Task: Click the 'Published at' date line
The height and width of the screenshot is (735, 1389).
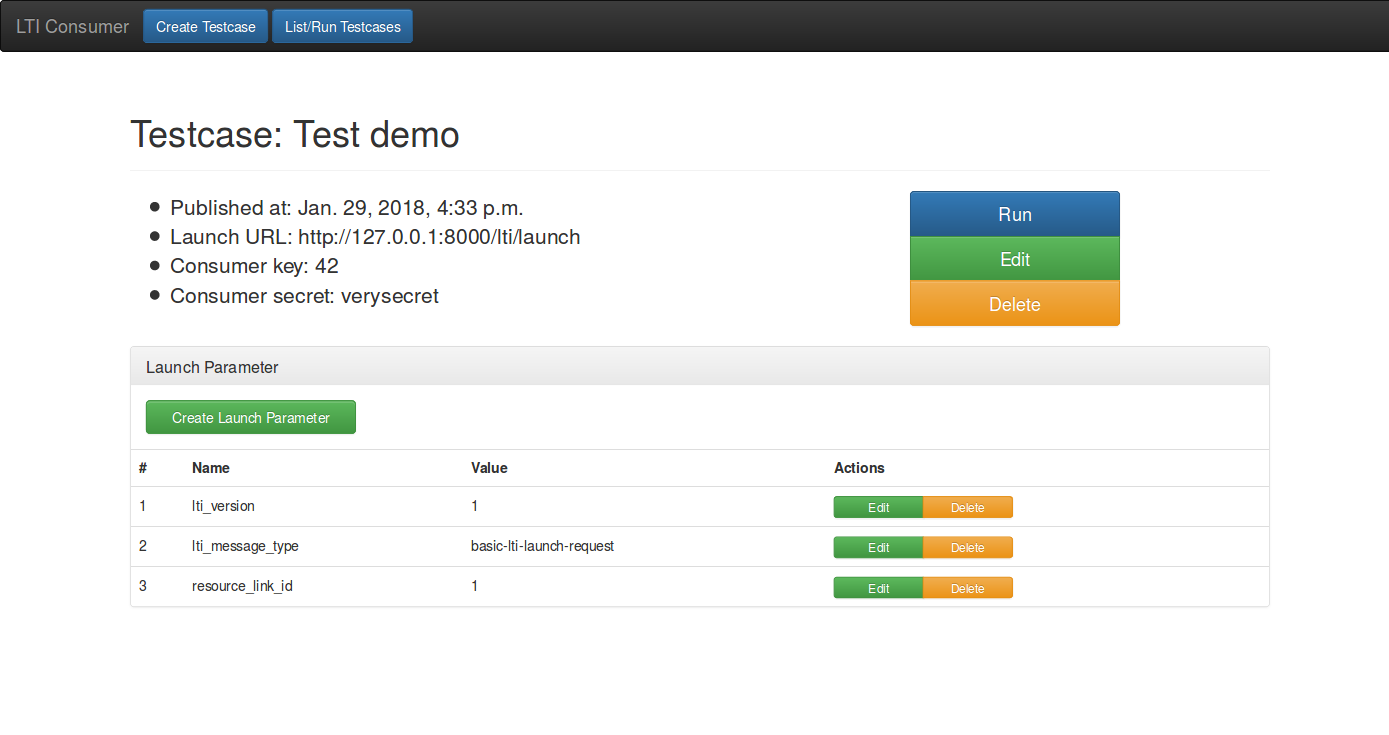Action: (347, 208)
